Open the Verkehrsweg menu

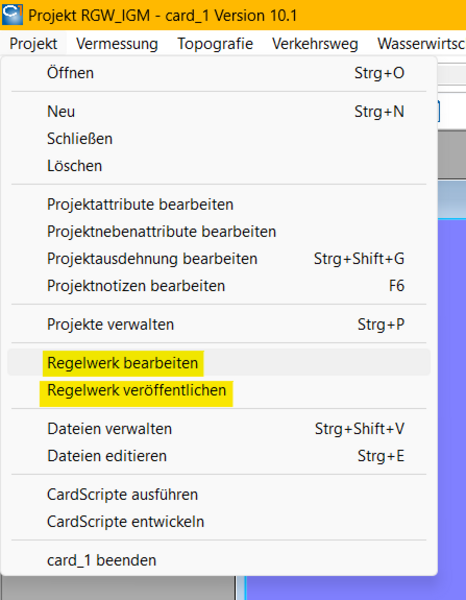coord(315,44)
